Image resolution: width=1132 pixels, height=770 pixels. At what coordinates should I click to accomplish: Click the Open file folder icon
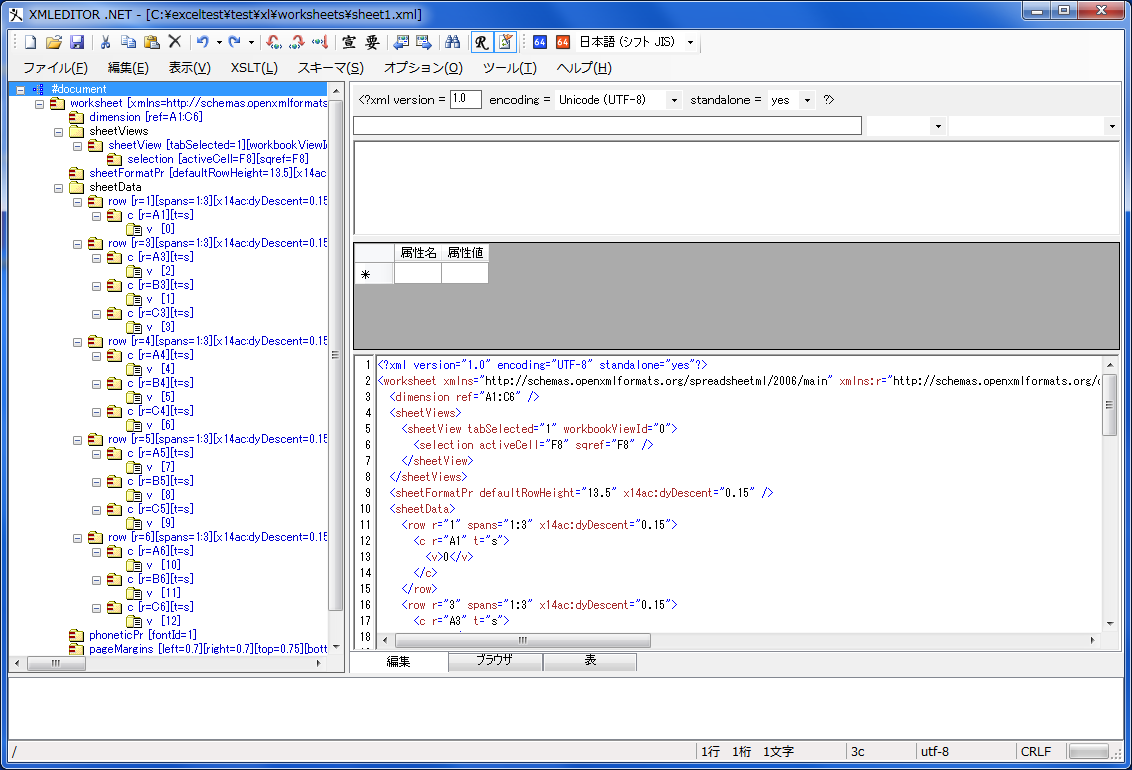tap(54, 42)
